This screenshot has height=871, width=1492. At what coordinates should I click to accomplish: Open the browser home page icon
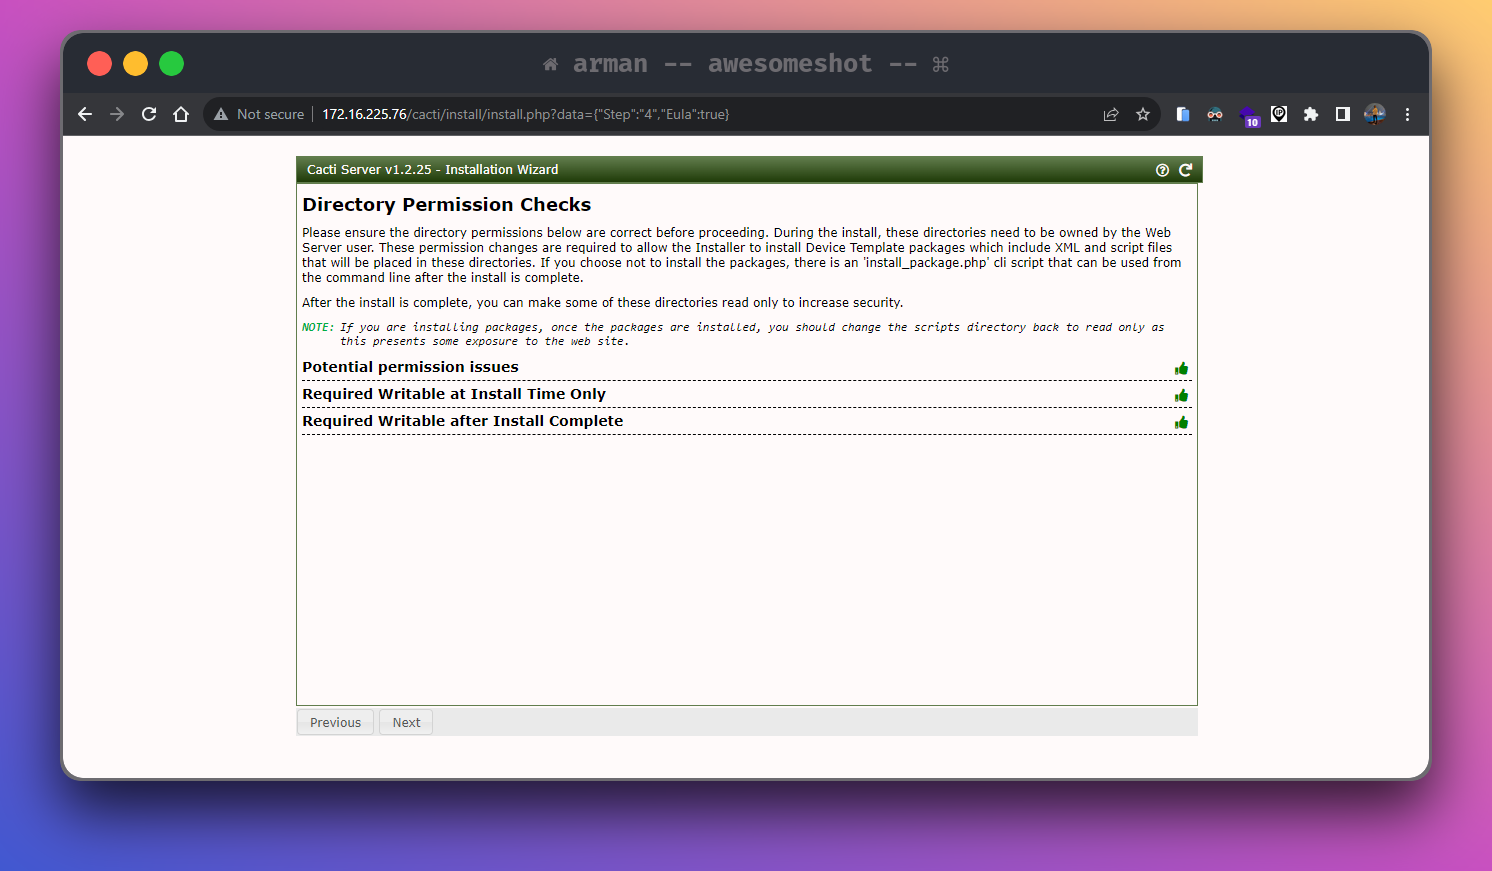coord(181,114)
